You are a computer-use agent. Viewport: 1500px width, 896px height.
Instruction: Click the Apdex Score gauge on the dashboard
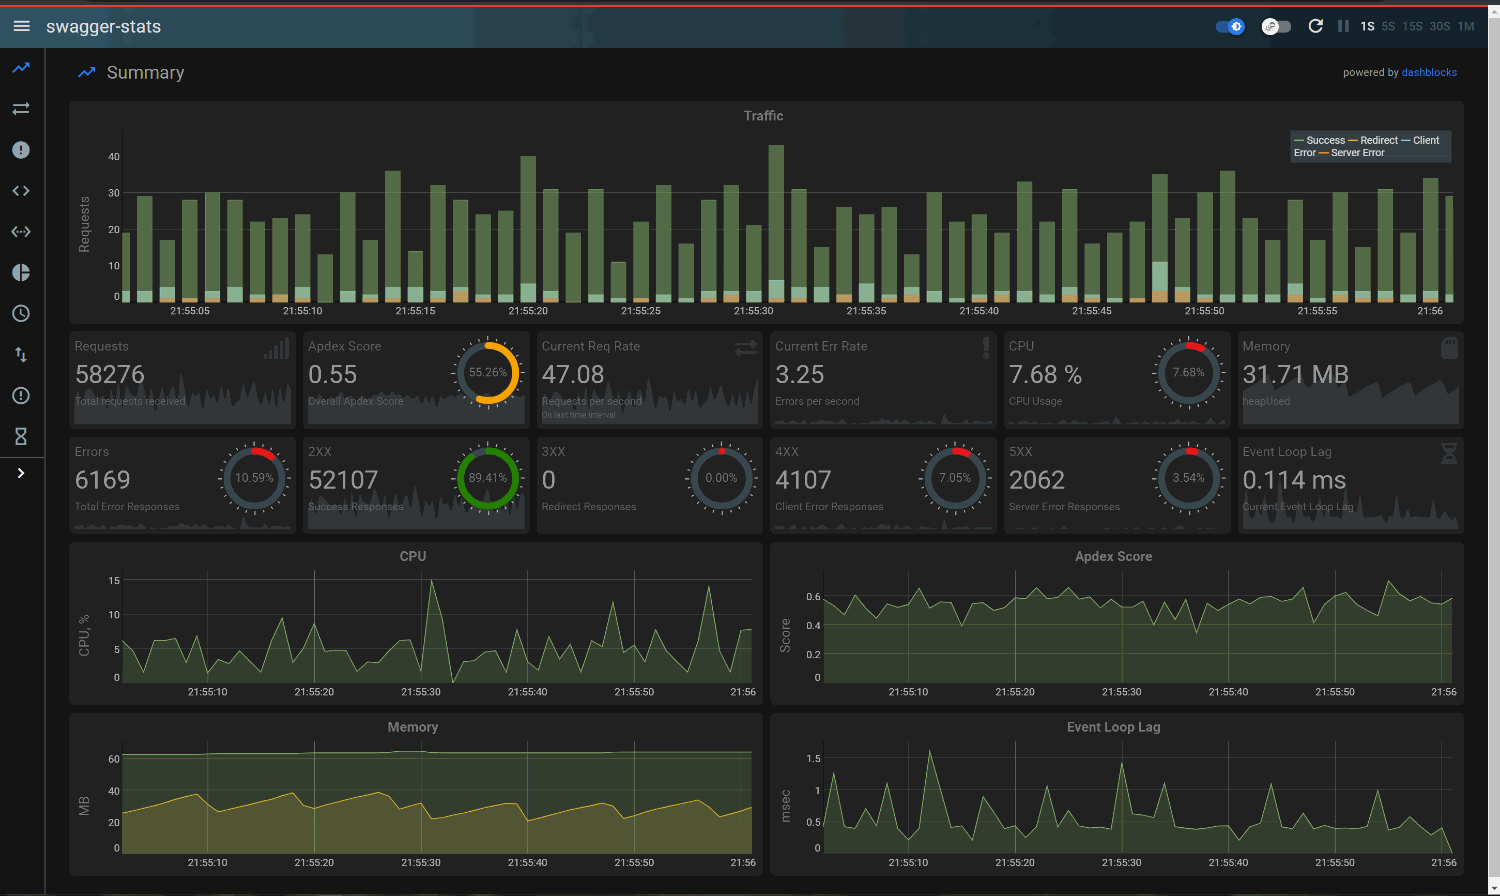[x=489, y=373]
